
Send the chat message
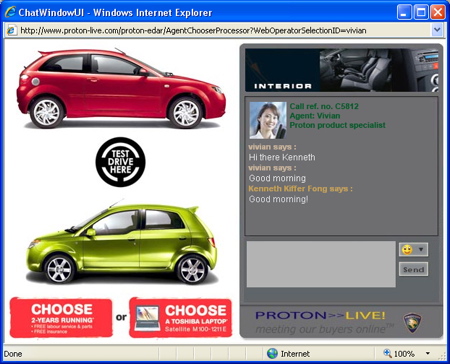click(413, 269)
